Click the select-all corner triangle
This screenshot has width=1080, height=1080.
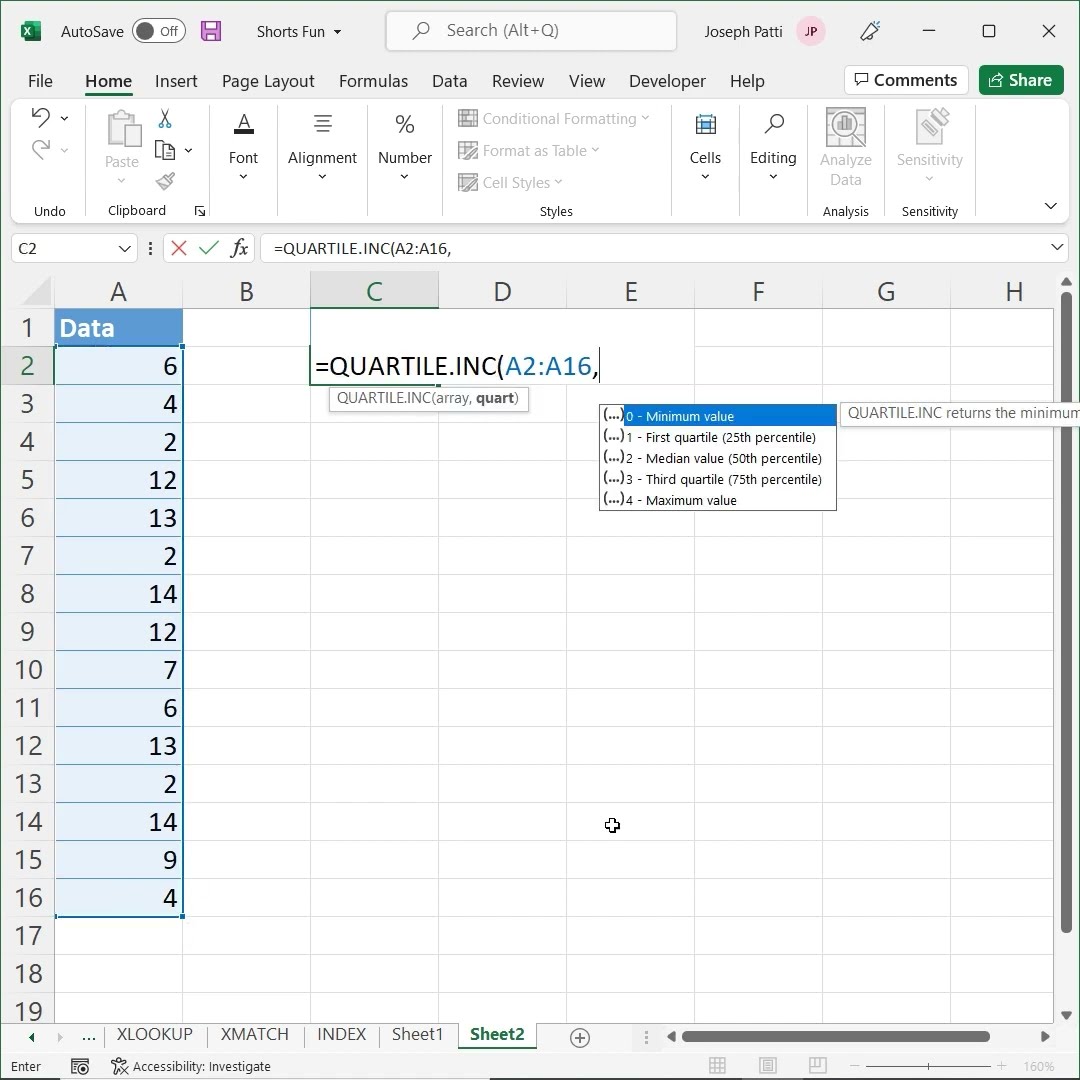click(x=37, y=292)
